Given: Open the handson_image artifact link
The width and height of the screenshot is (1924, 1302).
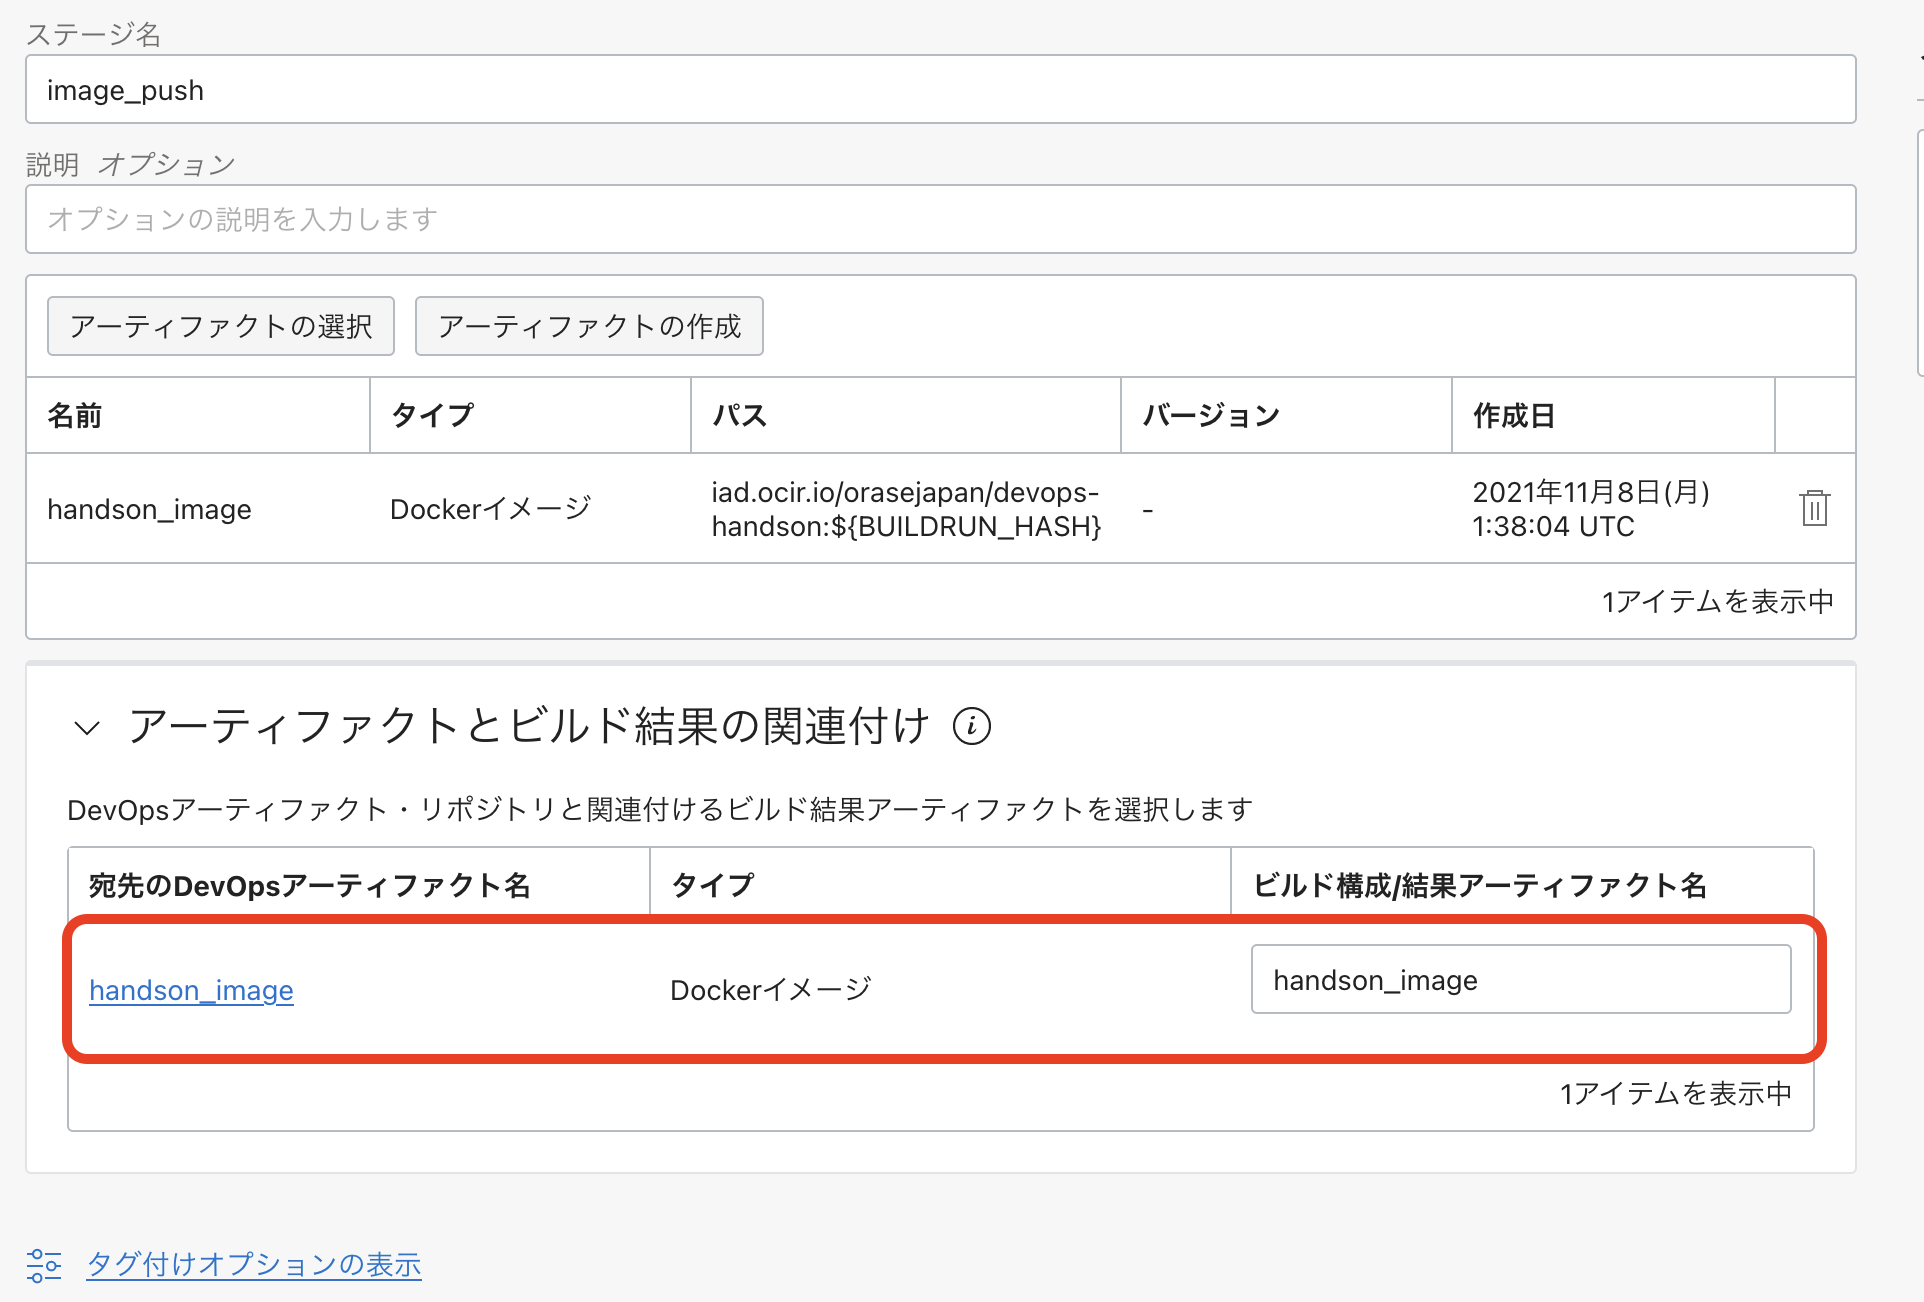Looking at the screenshot, I should click(191, 990).
